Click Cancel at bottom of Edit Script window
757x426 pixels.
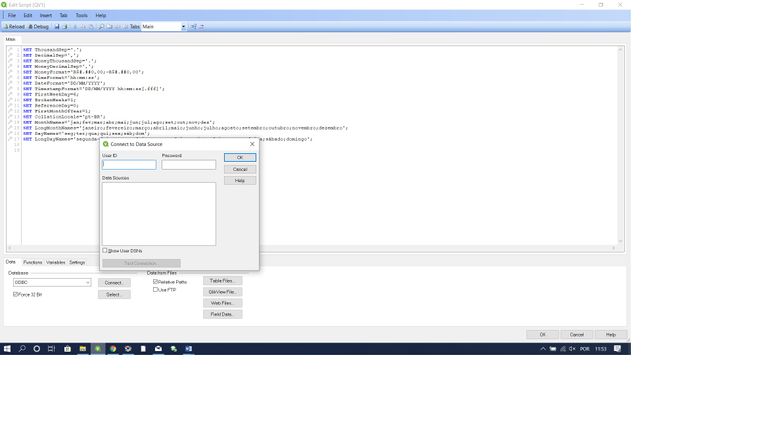pyautogui.click(x=576, y=334)
